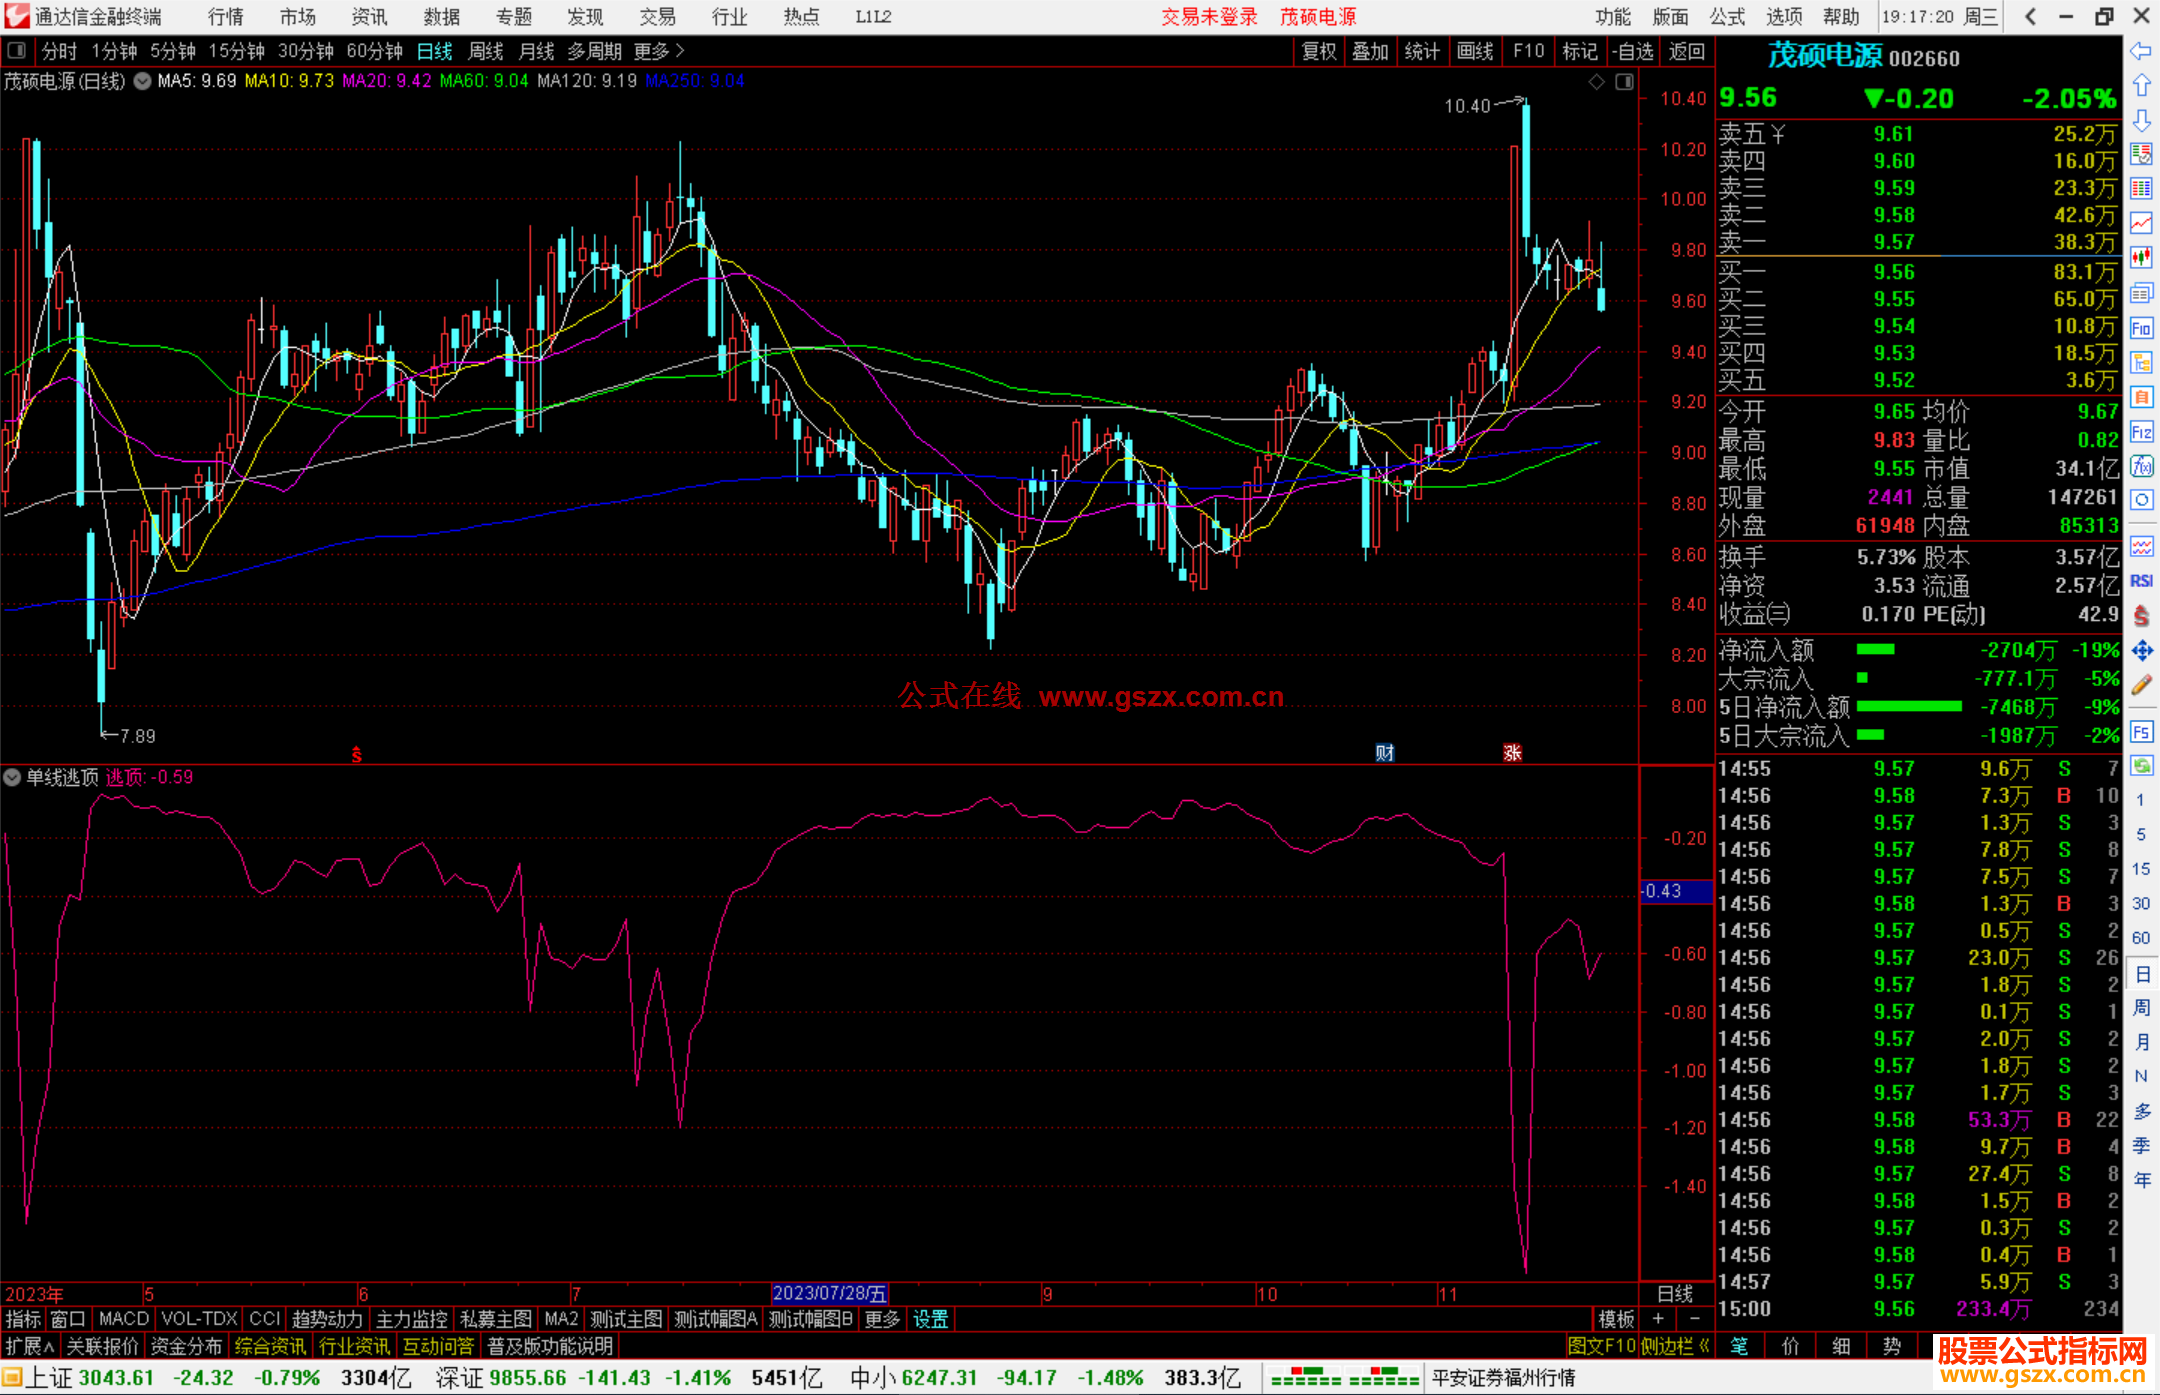2160x1395 pixels.
Task: Click the back arrow sidebar icon
Action: point(2141,51)
